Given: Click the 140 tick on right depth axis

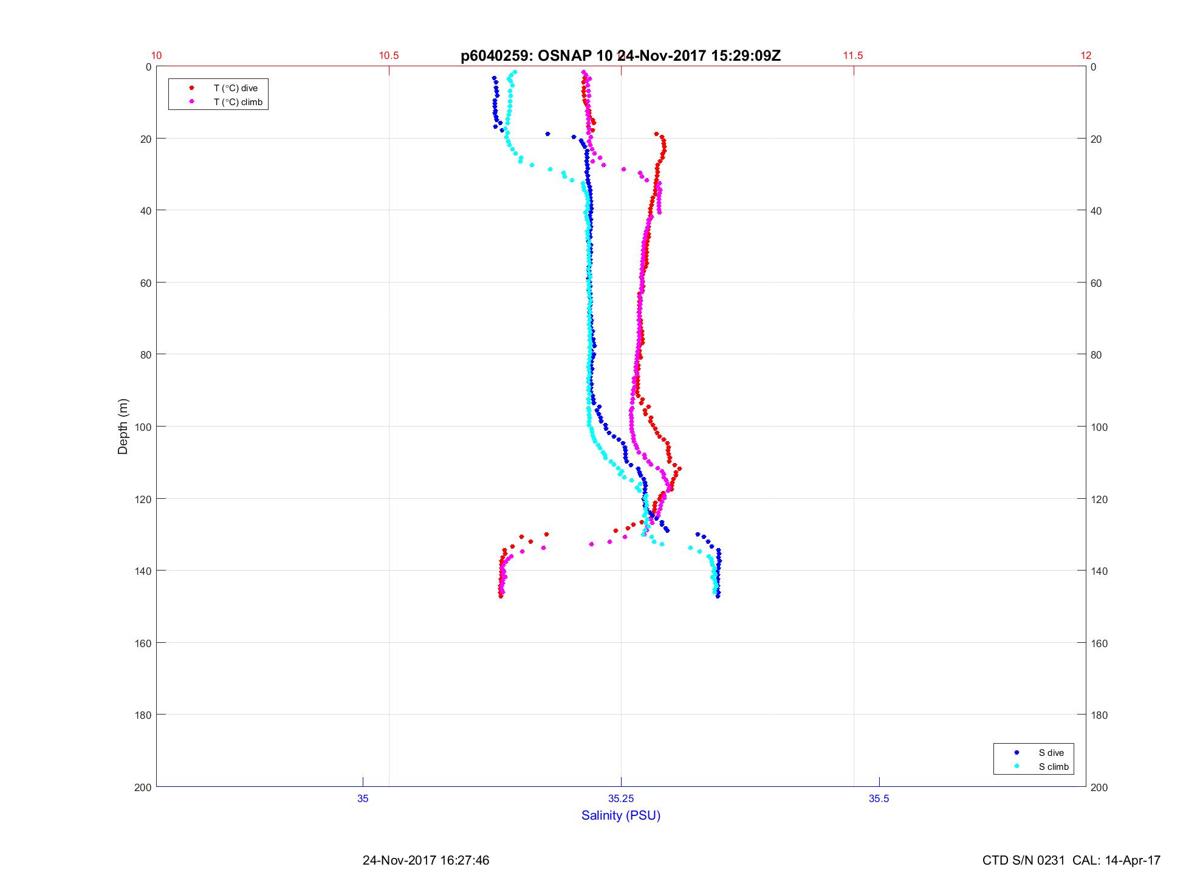Looking at the screenshot, I should (x=1101, y=571).
